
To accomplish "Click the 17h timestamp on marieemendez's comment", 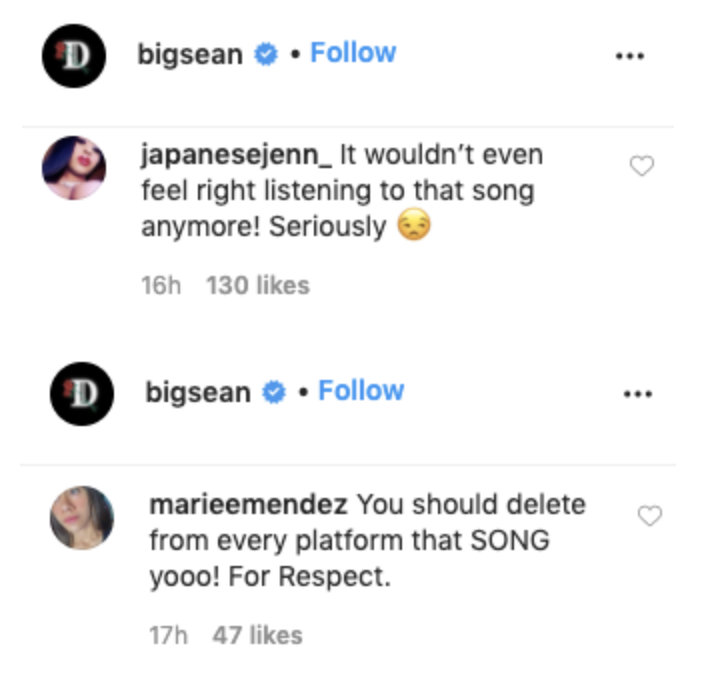I will (167, 635).
